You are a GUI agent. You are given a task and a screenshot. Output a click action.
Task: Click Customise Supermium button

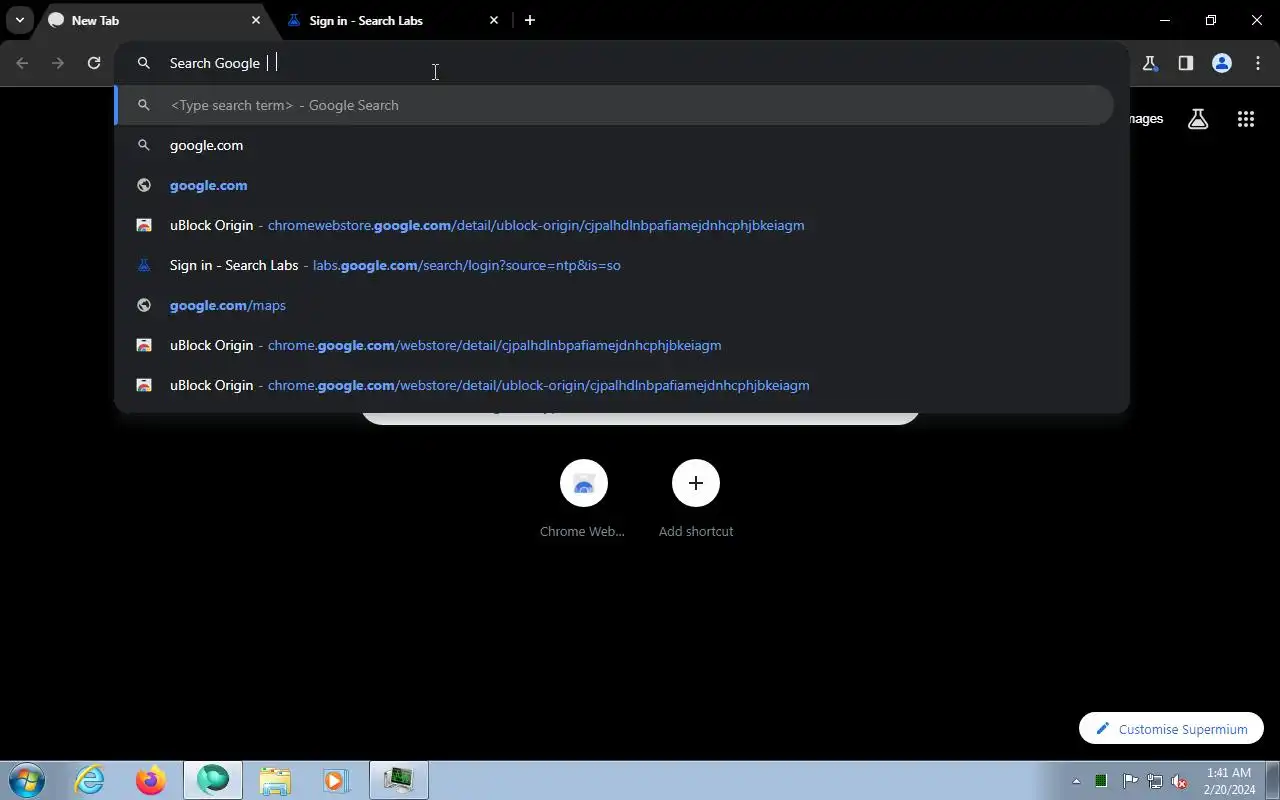(x=1171, y=729)
